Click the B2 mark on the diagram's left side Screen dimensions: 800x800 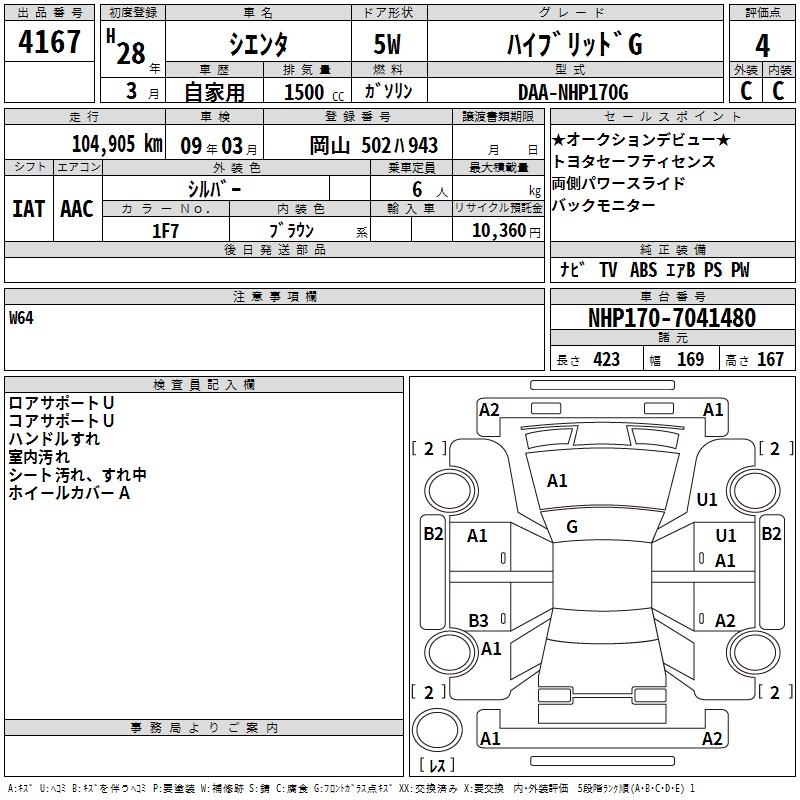pyautogui.click(x=433, y=534)
